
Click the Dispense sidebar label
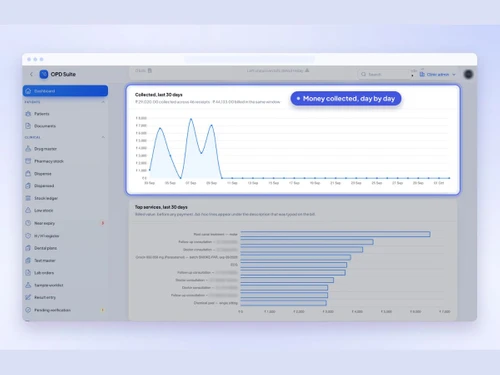[43, 174]
